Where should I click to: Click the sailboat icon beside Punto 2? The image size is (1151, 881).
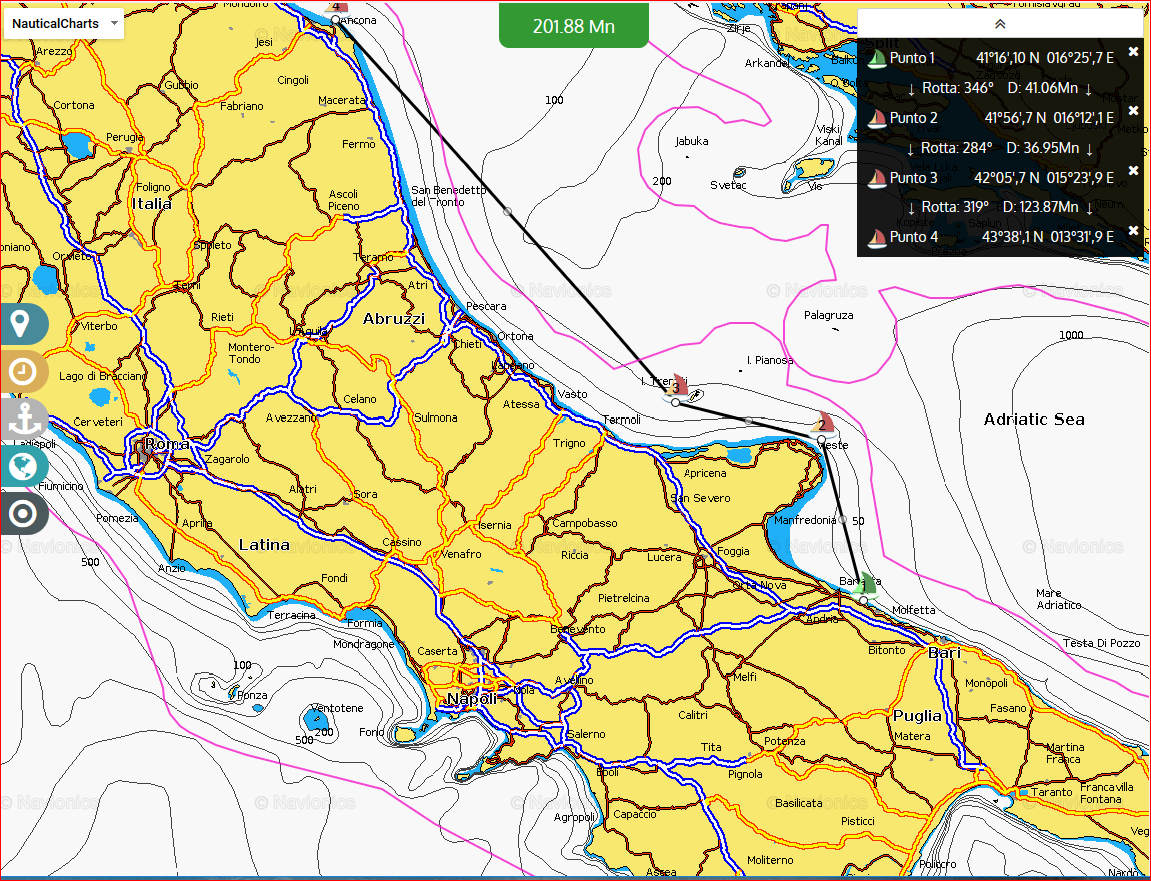(x=876, y=118)
